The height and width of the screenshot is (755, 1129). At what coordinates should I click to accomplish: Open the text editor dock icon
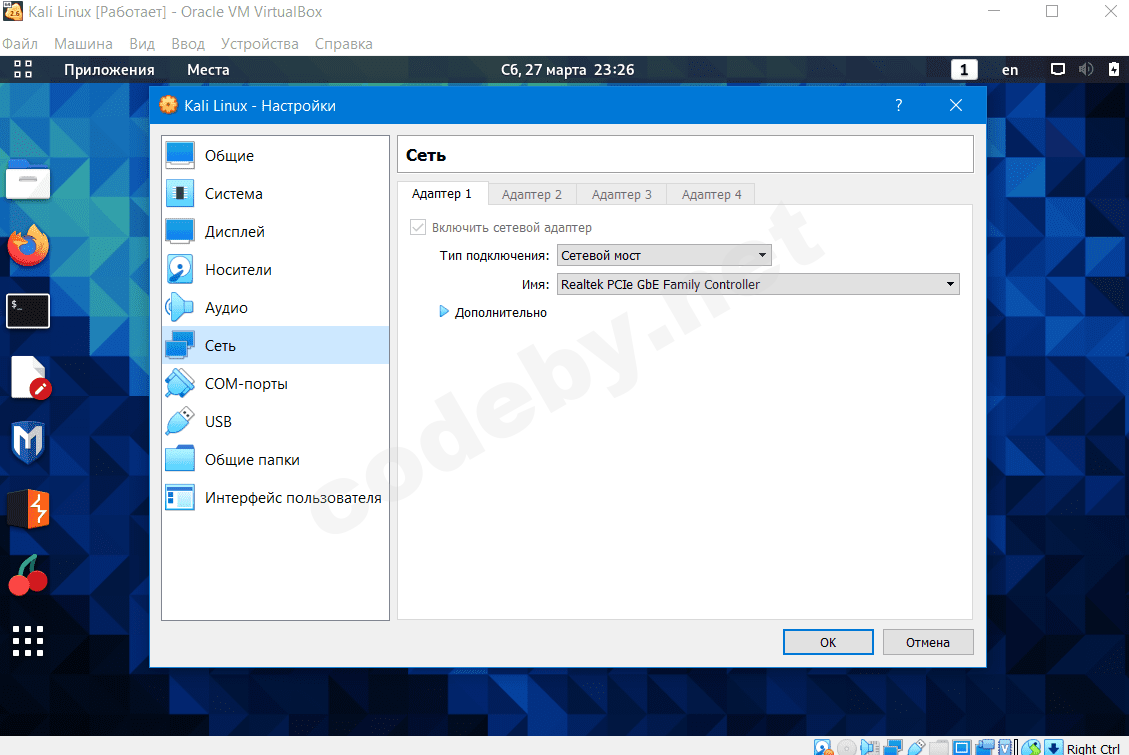click(x=31, y=377)
